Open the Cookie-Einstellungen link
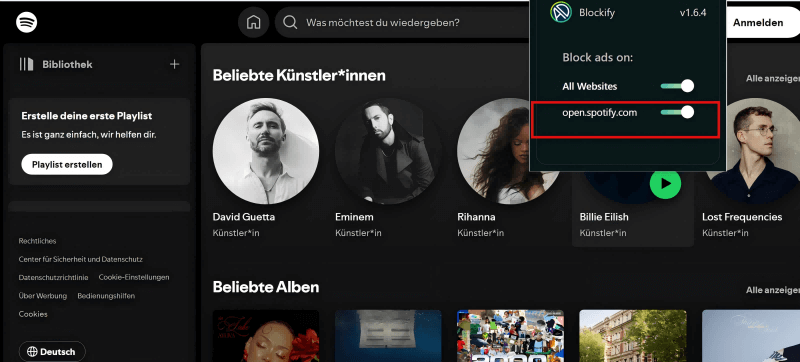Screen dimensions: 800x362 pos(134,277)
